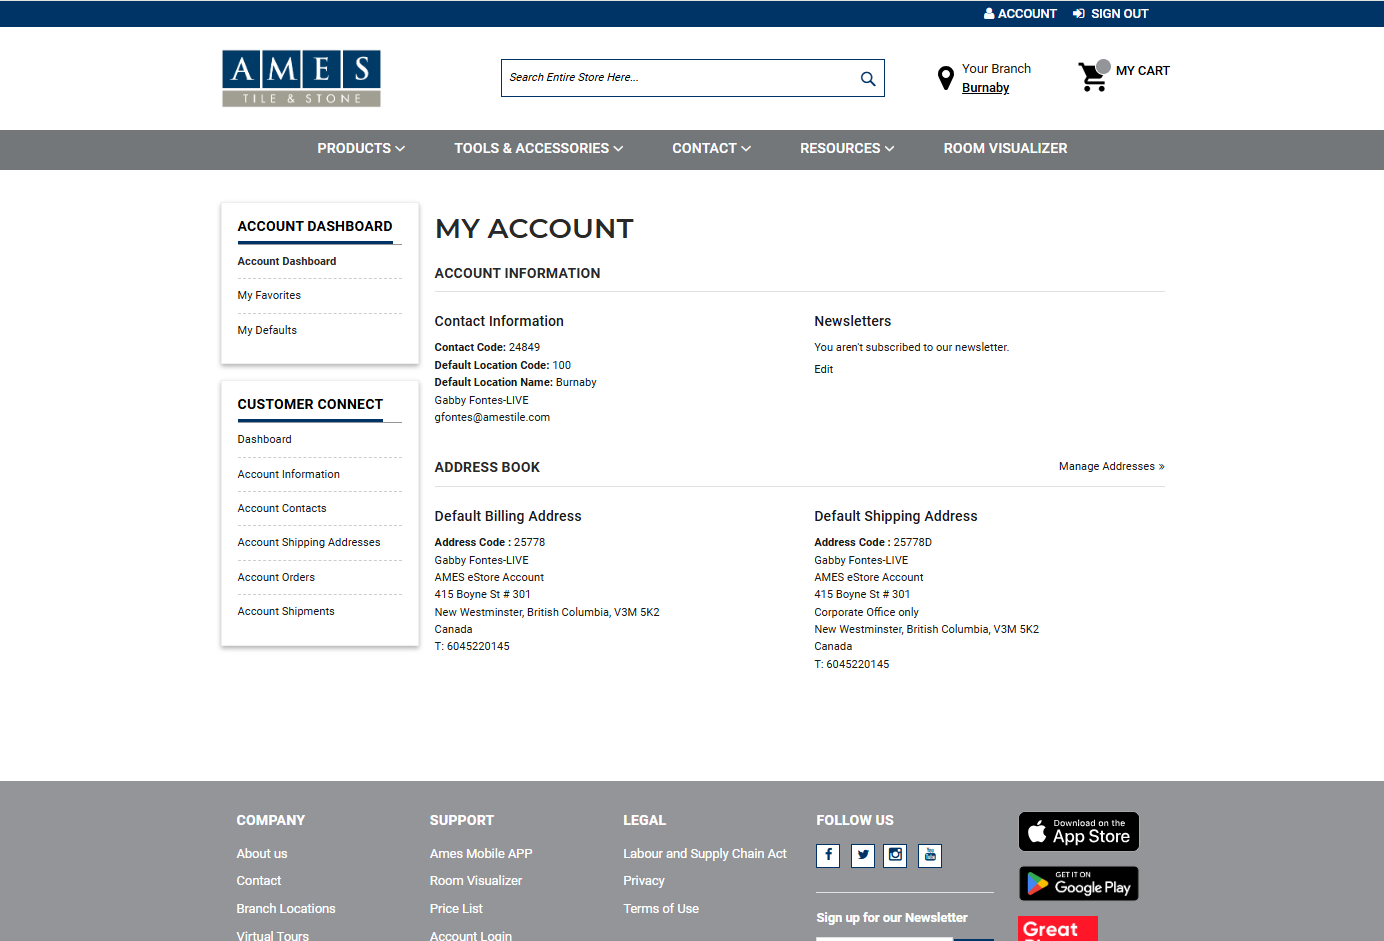Open the Facebook social icon
1384x941 pixels.
tap(827, 855)
